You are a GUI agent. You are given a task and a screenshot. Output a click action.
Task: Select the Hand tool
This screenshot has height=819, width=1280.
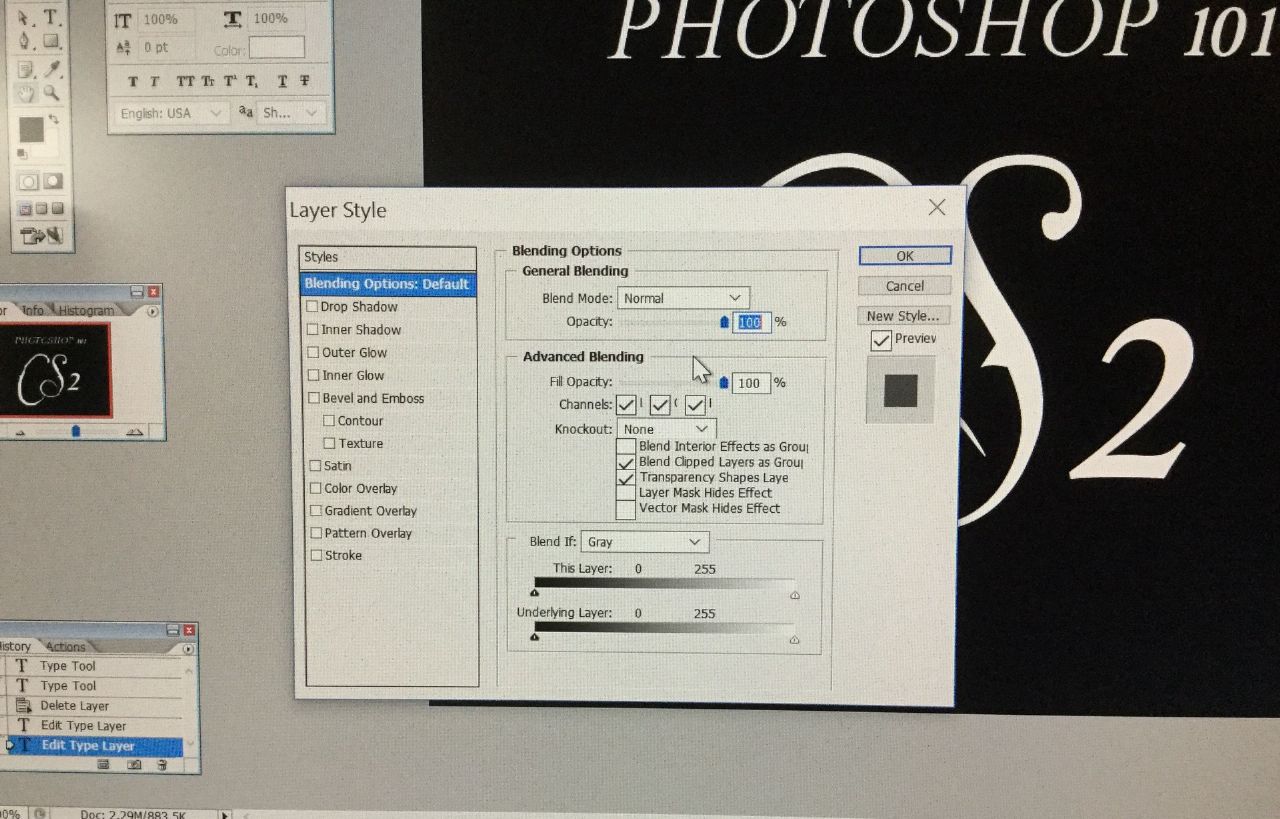pos(27,93)
